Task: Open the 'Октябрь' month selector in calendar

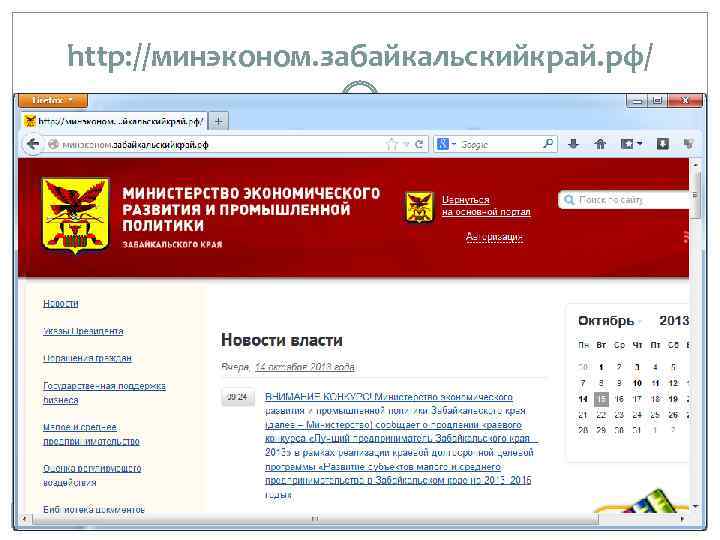Action: coord(610,321)
